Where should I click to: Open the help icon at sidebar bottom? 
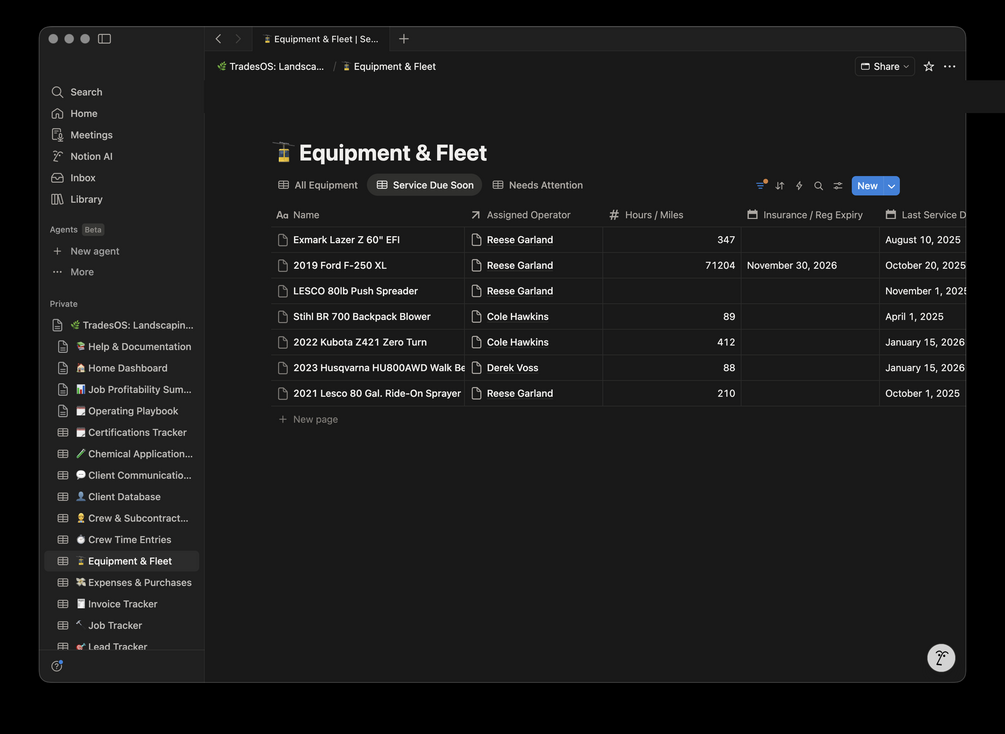(x=57, y=666)
